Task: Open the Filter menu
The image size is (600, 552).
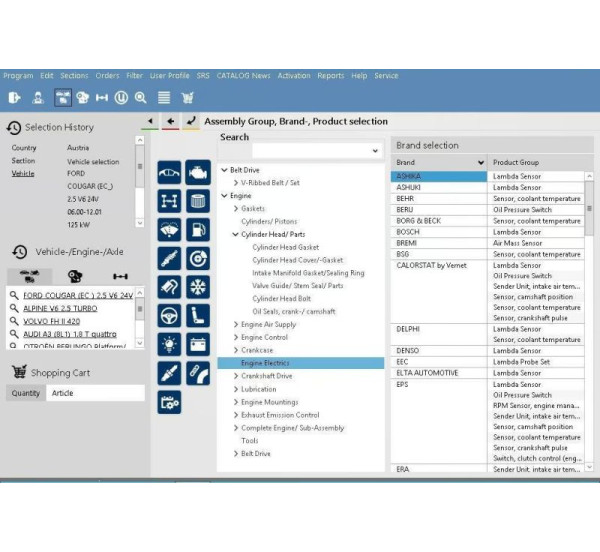Action: pyautogui.click(x=134, y=76)
